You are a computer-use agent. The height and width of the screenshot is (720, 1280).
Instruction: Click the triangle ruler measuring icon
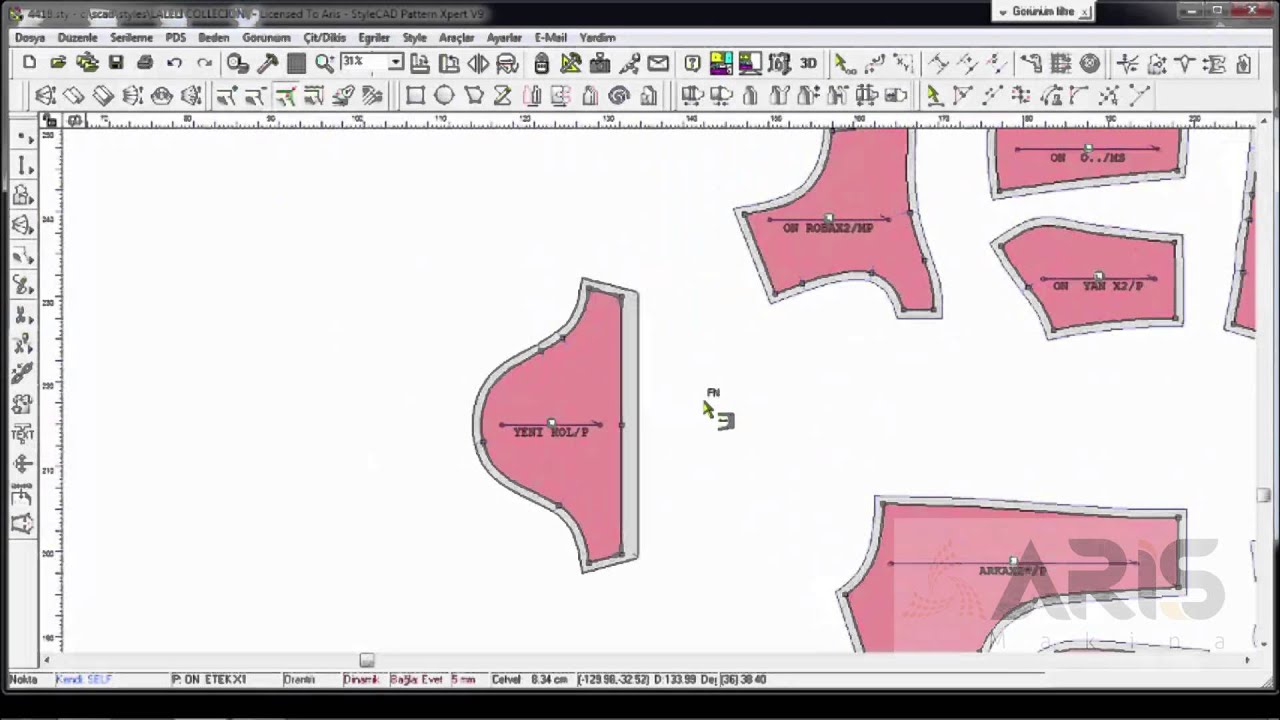click(x=571, y=63)
